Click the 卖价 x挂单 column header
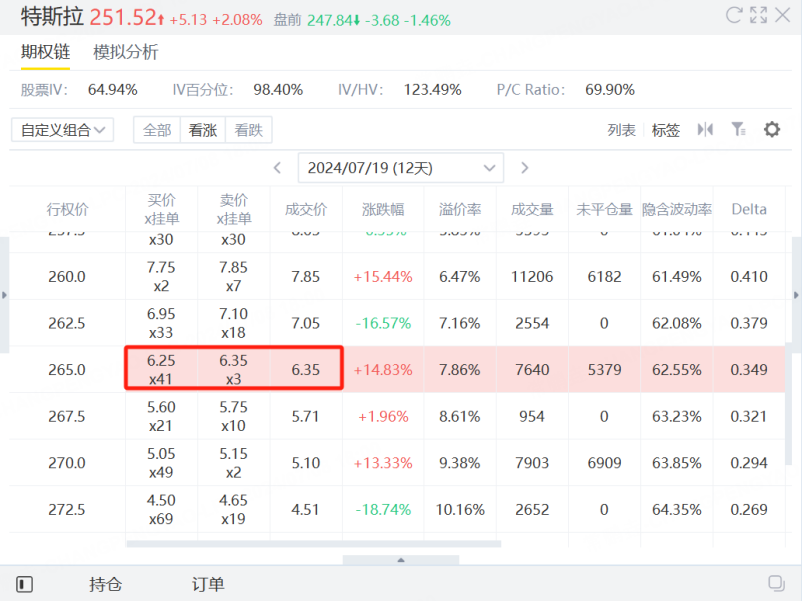This screenshot has width=802, height=602. pos(234,209)
